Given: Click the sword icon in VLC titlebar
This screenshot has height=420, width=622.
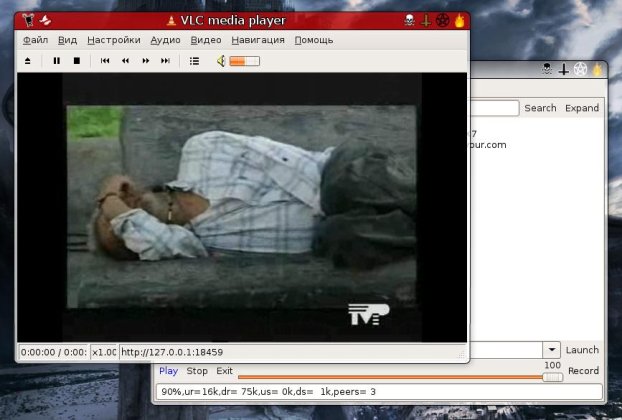Looking at the screenshot, I should coord(426,20).
